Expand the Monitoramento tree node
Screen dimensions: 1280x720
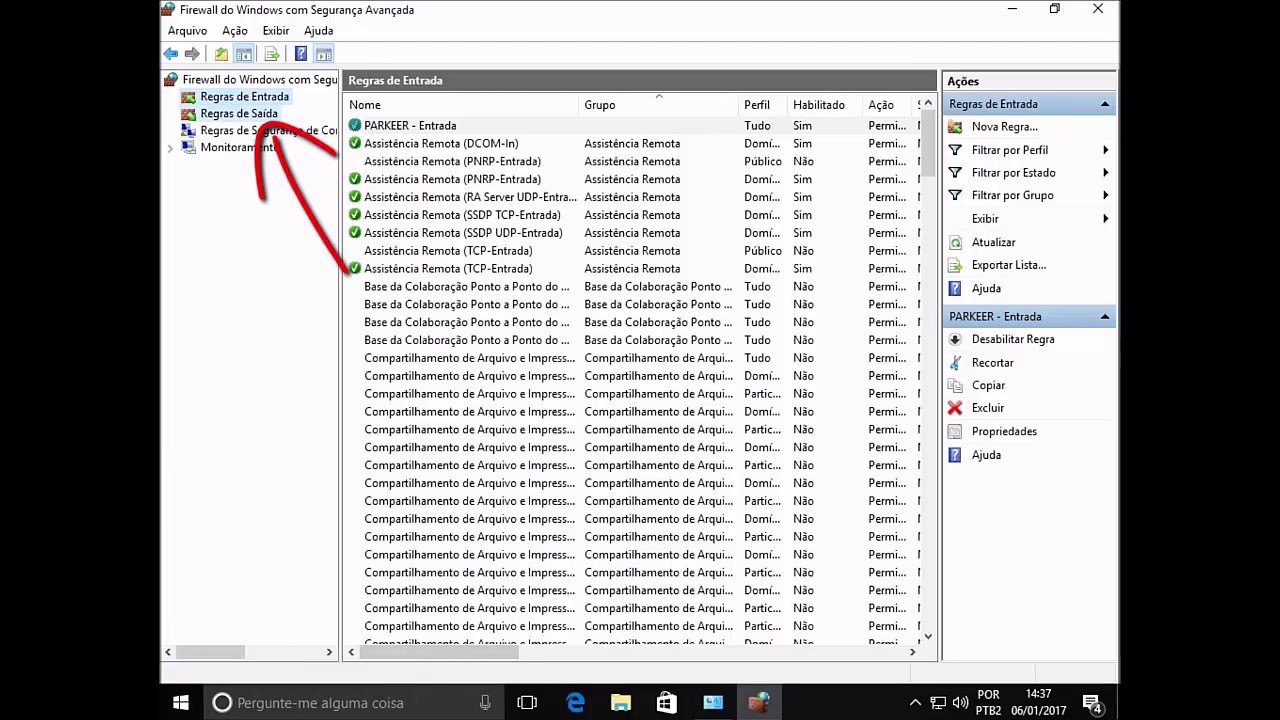pos(170,148)
